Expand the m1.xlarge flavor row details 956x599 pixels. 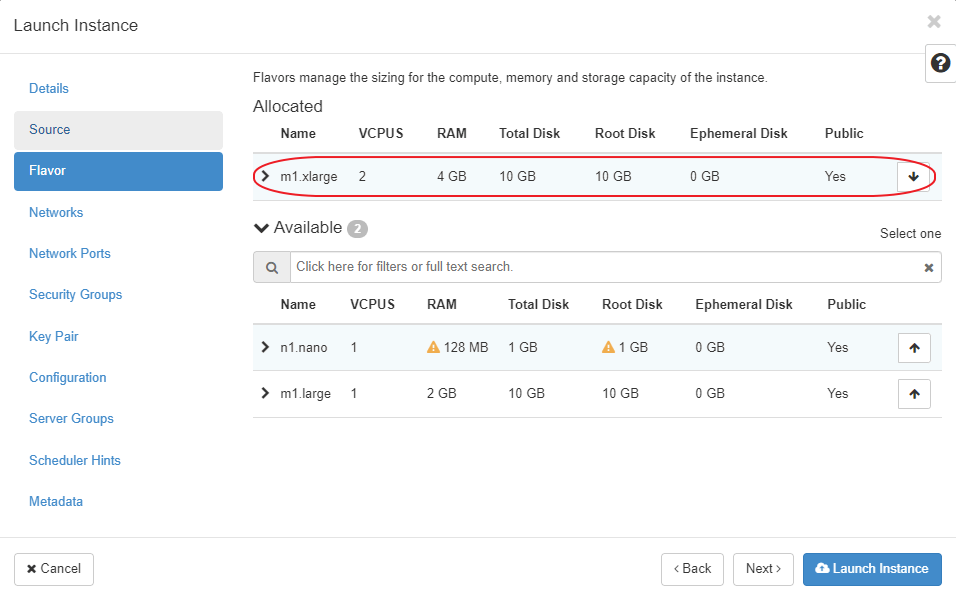coord(265,177)
